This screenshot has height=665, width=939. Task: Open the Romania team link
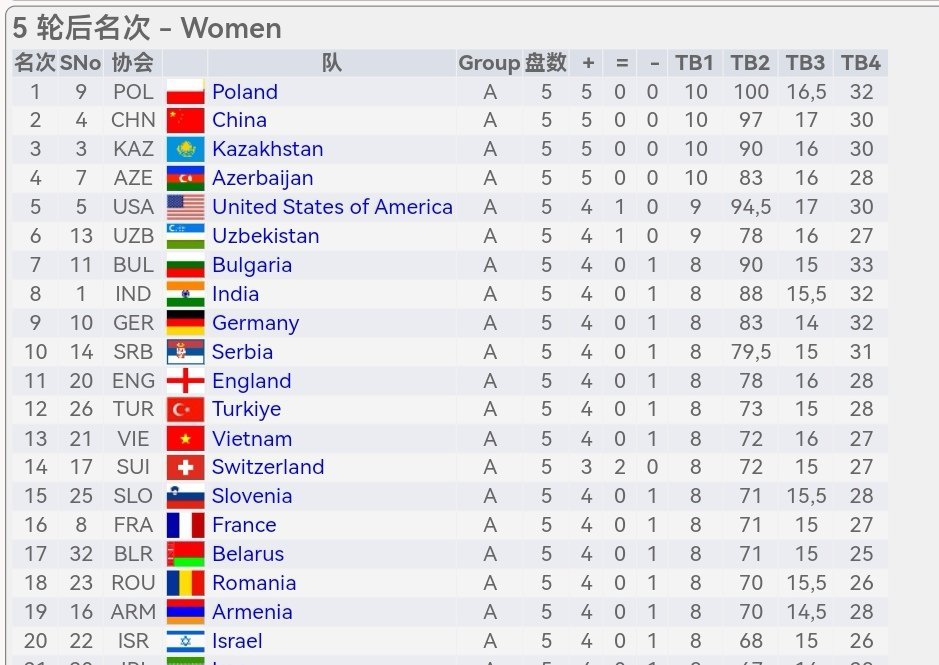pyautogui.click(x=254, y=583)
